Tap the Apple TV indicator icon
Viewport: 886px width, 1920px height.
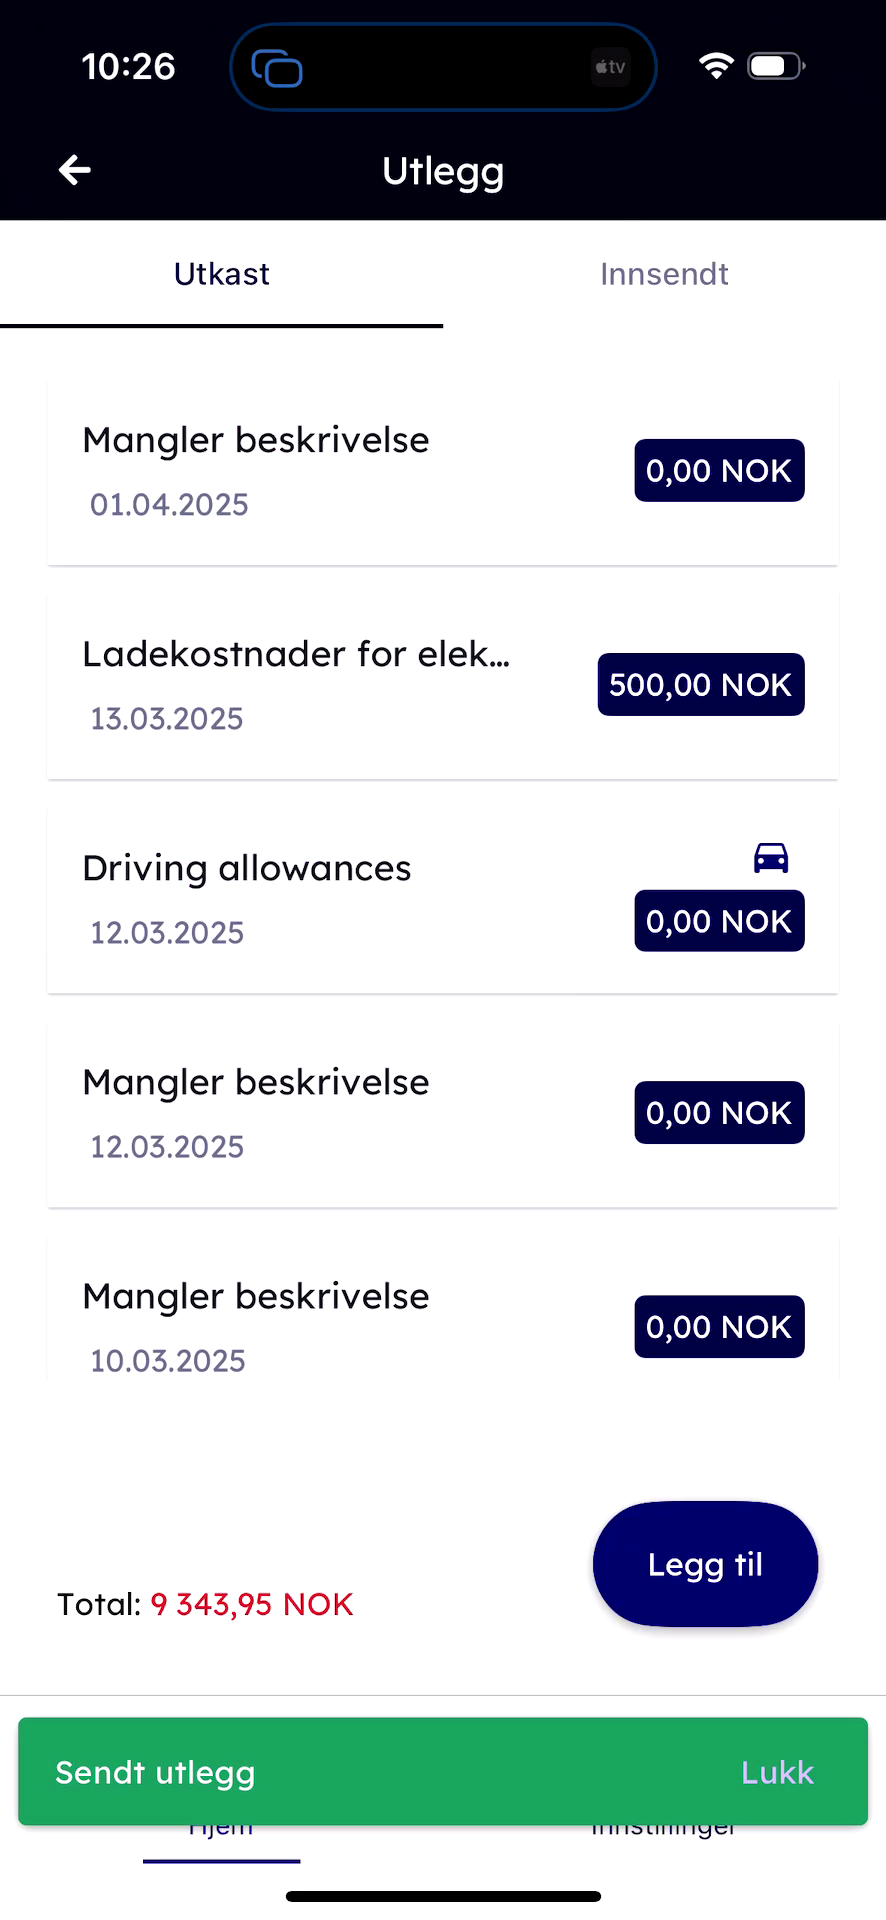[x=610, y=67]
